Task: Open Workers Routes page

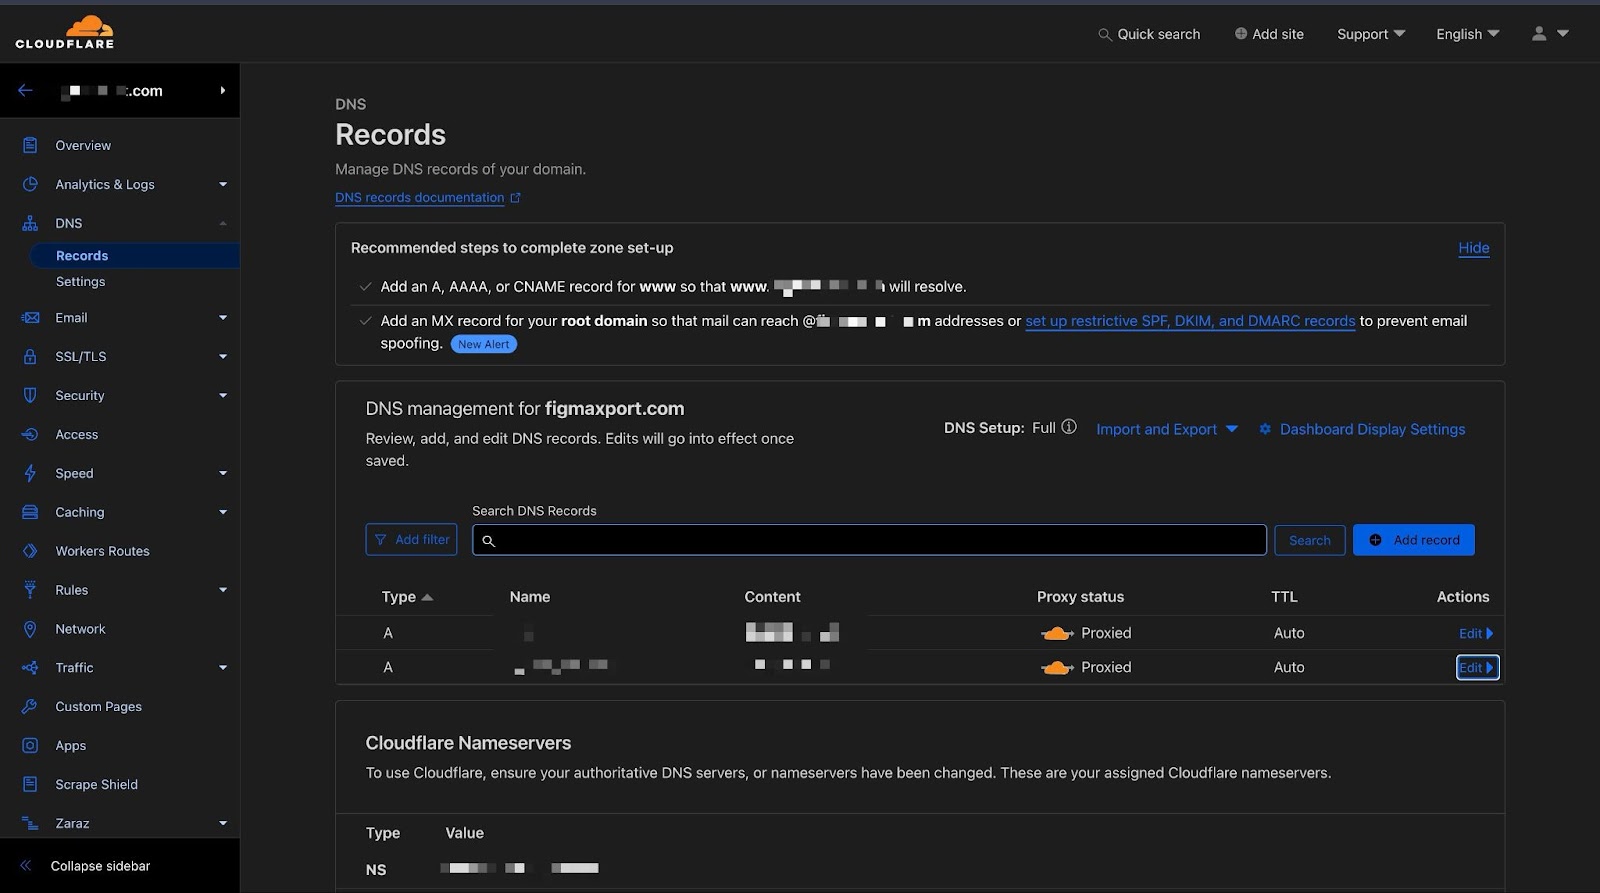Action: tap(102, 551)
